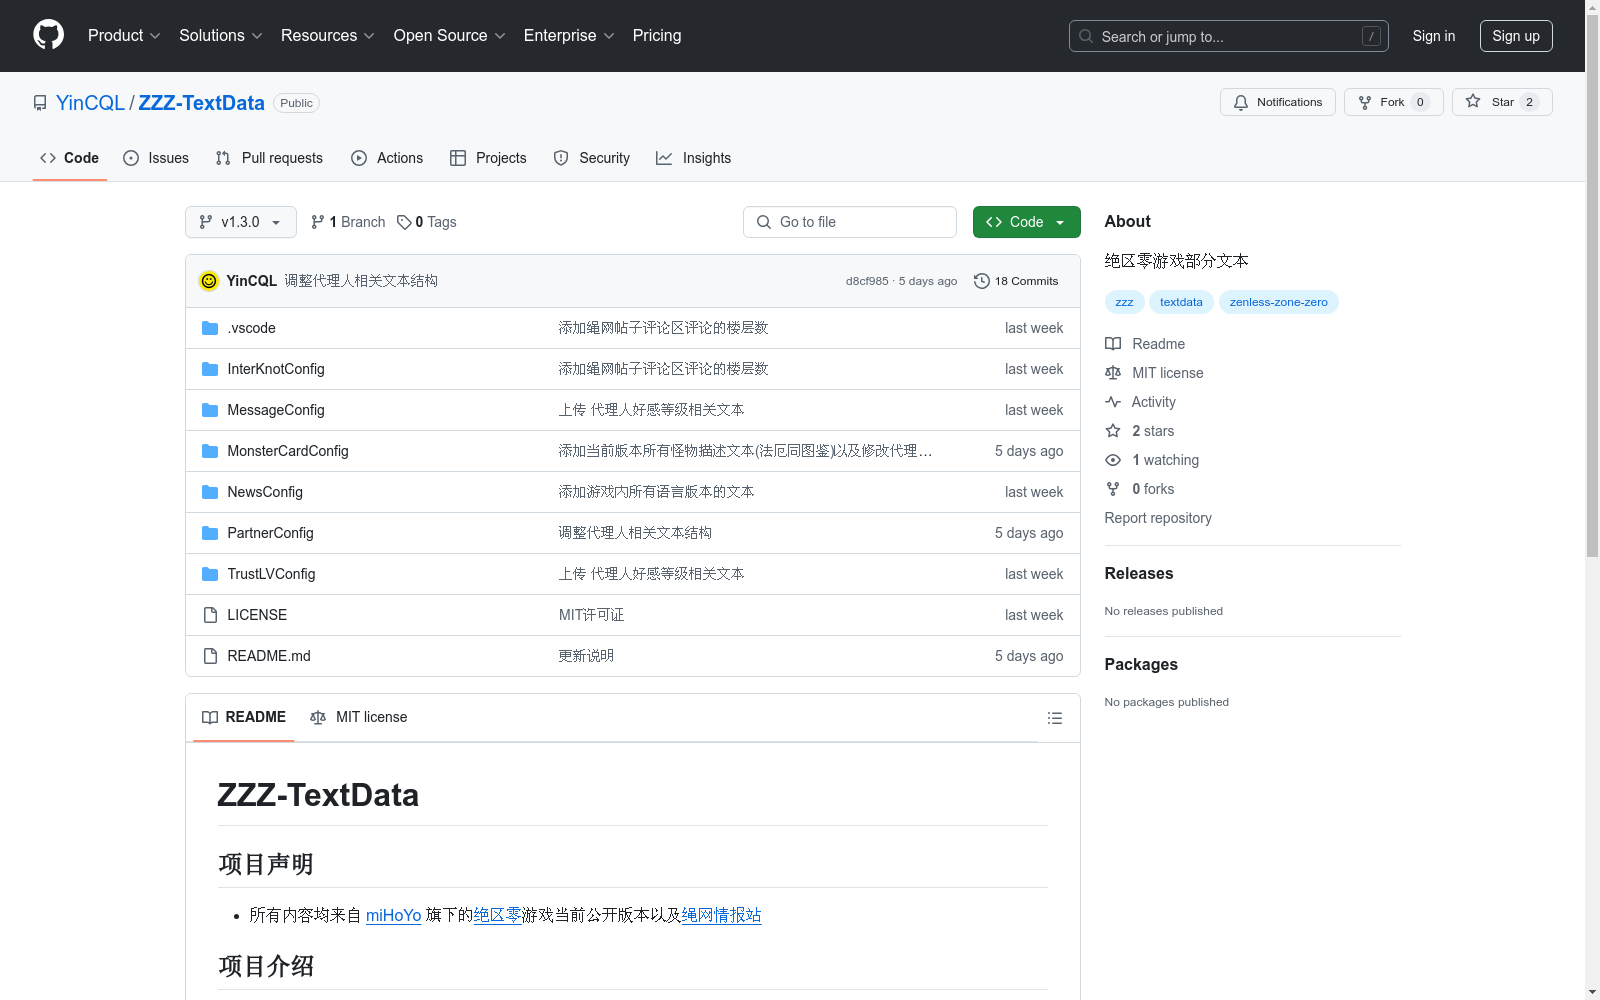This screenshot has height=1000, width=1600.
Task: Click the branch icon beside 1 Branch
Action: pos(318,222)
